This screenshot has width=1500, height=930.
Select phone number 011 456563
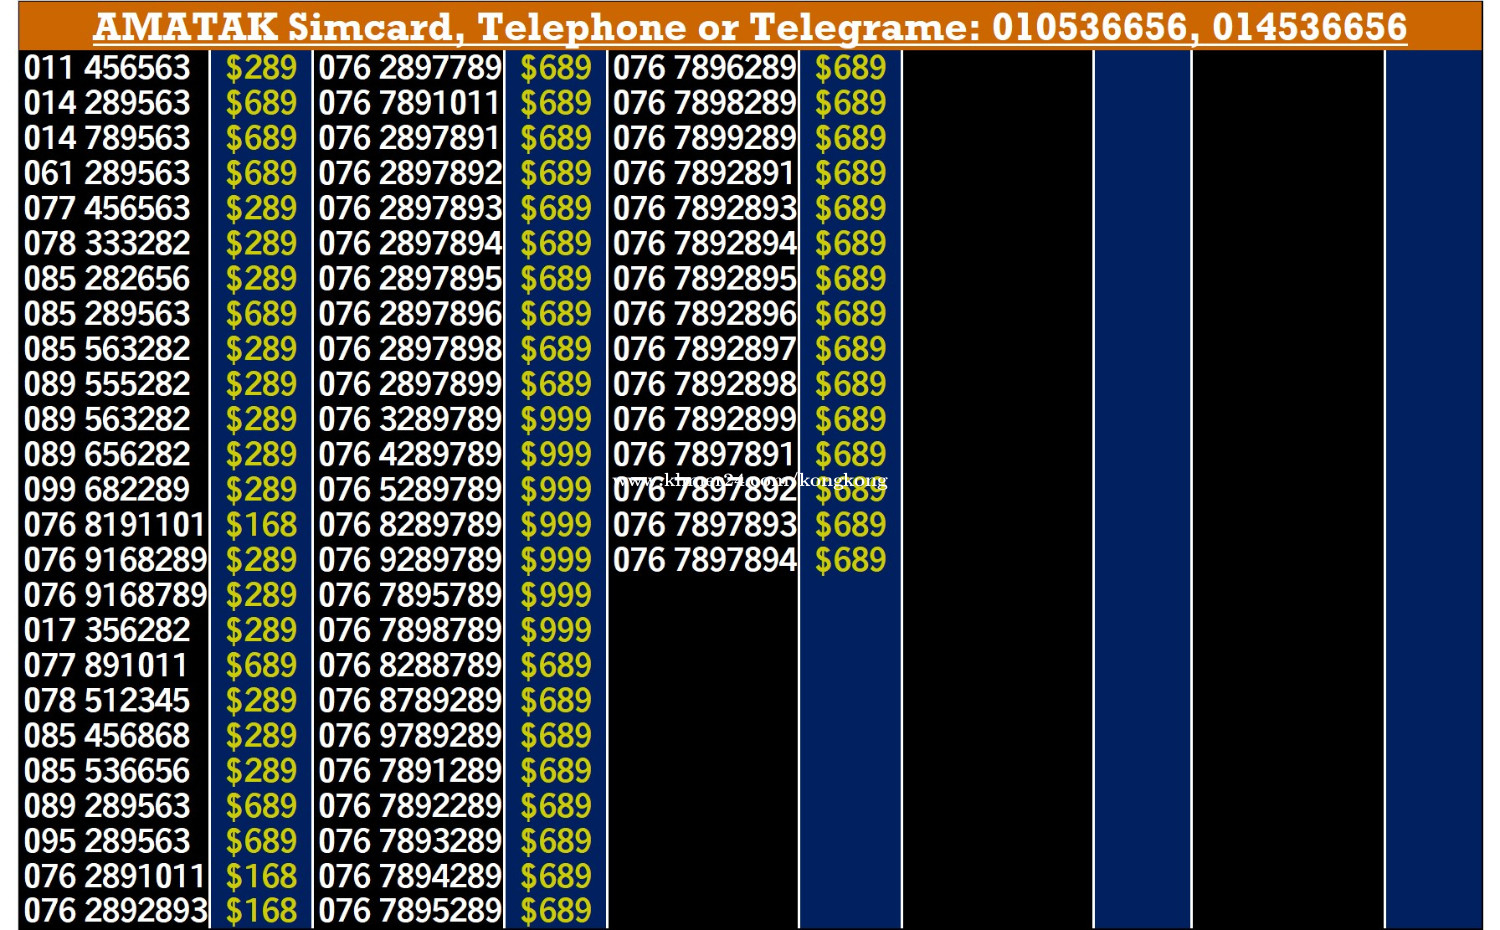[107, 68]
